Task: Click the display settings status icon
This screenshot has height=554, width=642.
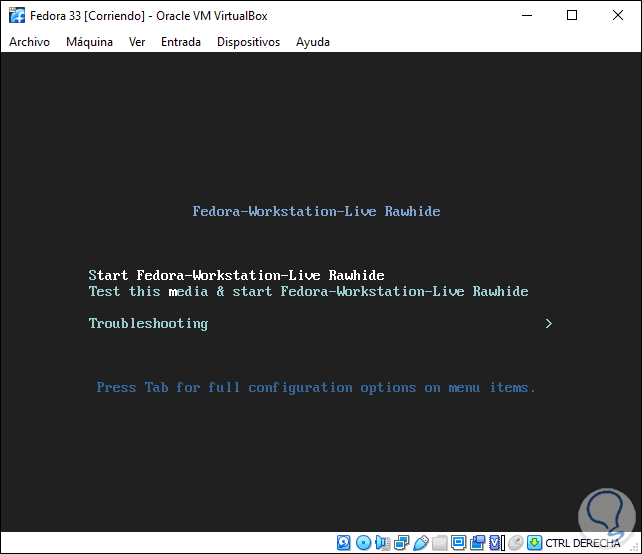Action: pyautogui.click(x=459, y=543)
